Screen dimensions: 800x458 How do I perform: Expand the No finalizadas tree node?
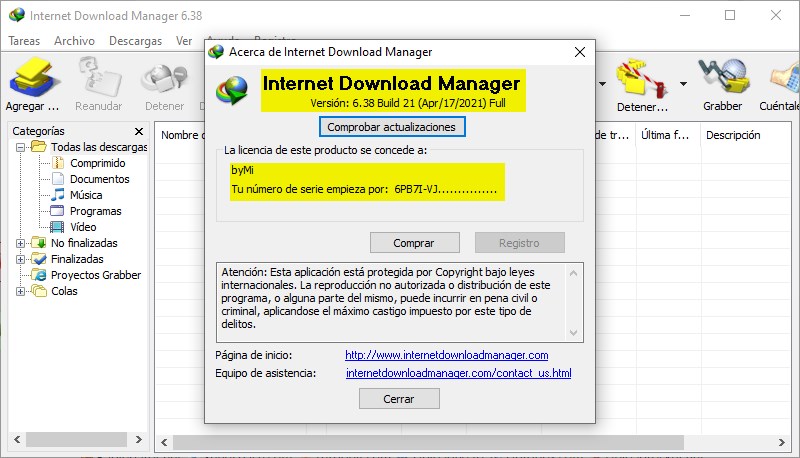pyautogui.click(x=20, y=243)
